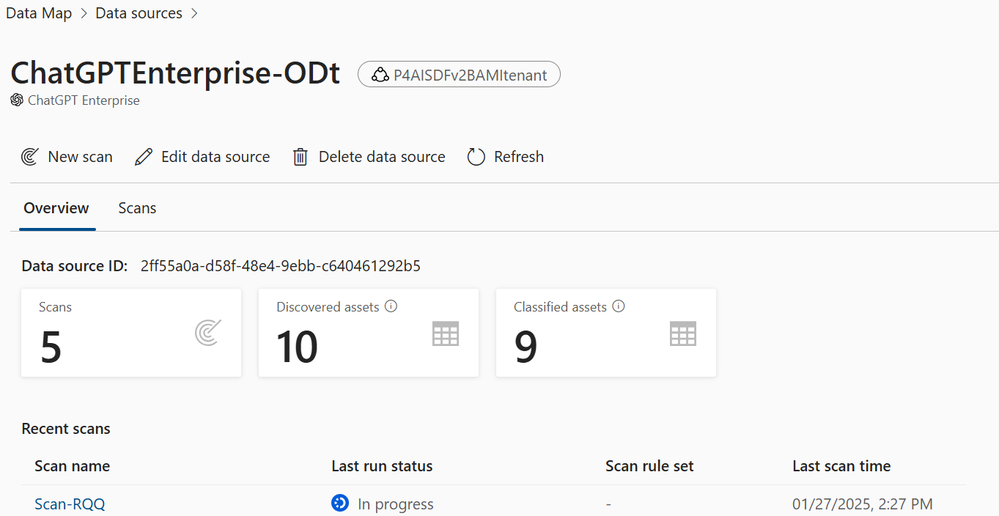Click the Discovered assets table grid icon

(x=445, y=334)
